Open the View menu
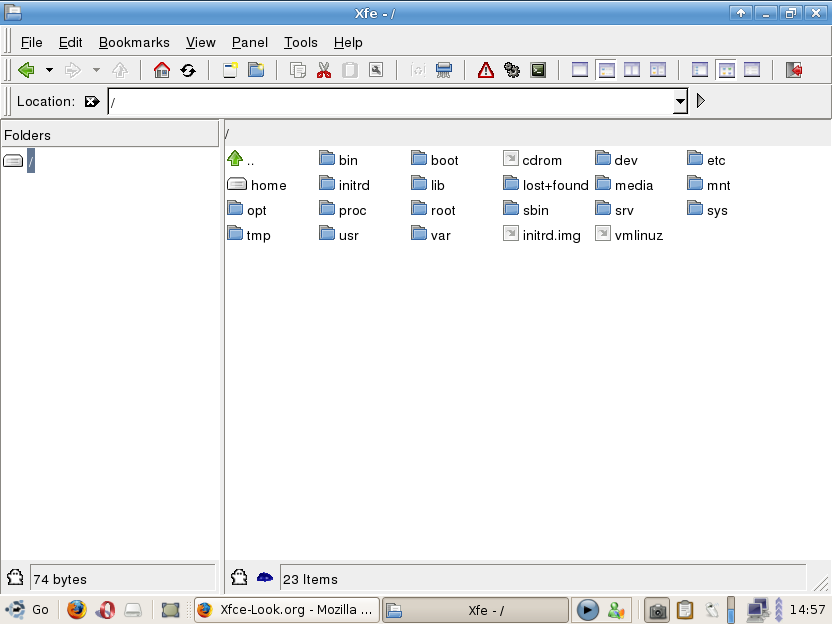832x624 pixels. 201,42
